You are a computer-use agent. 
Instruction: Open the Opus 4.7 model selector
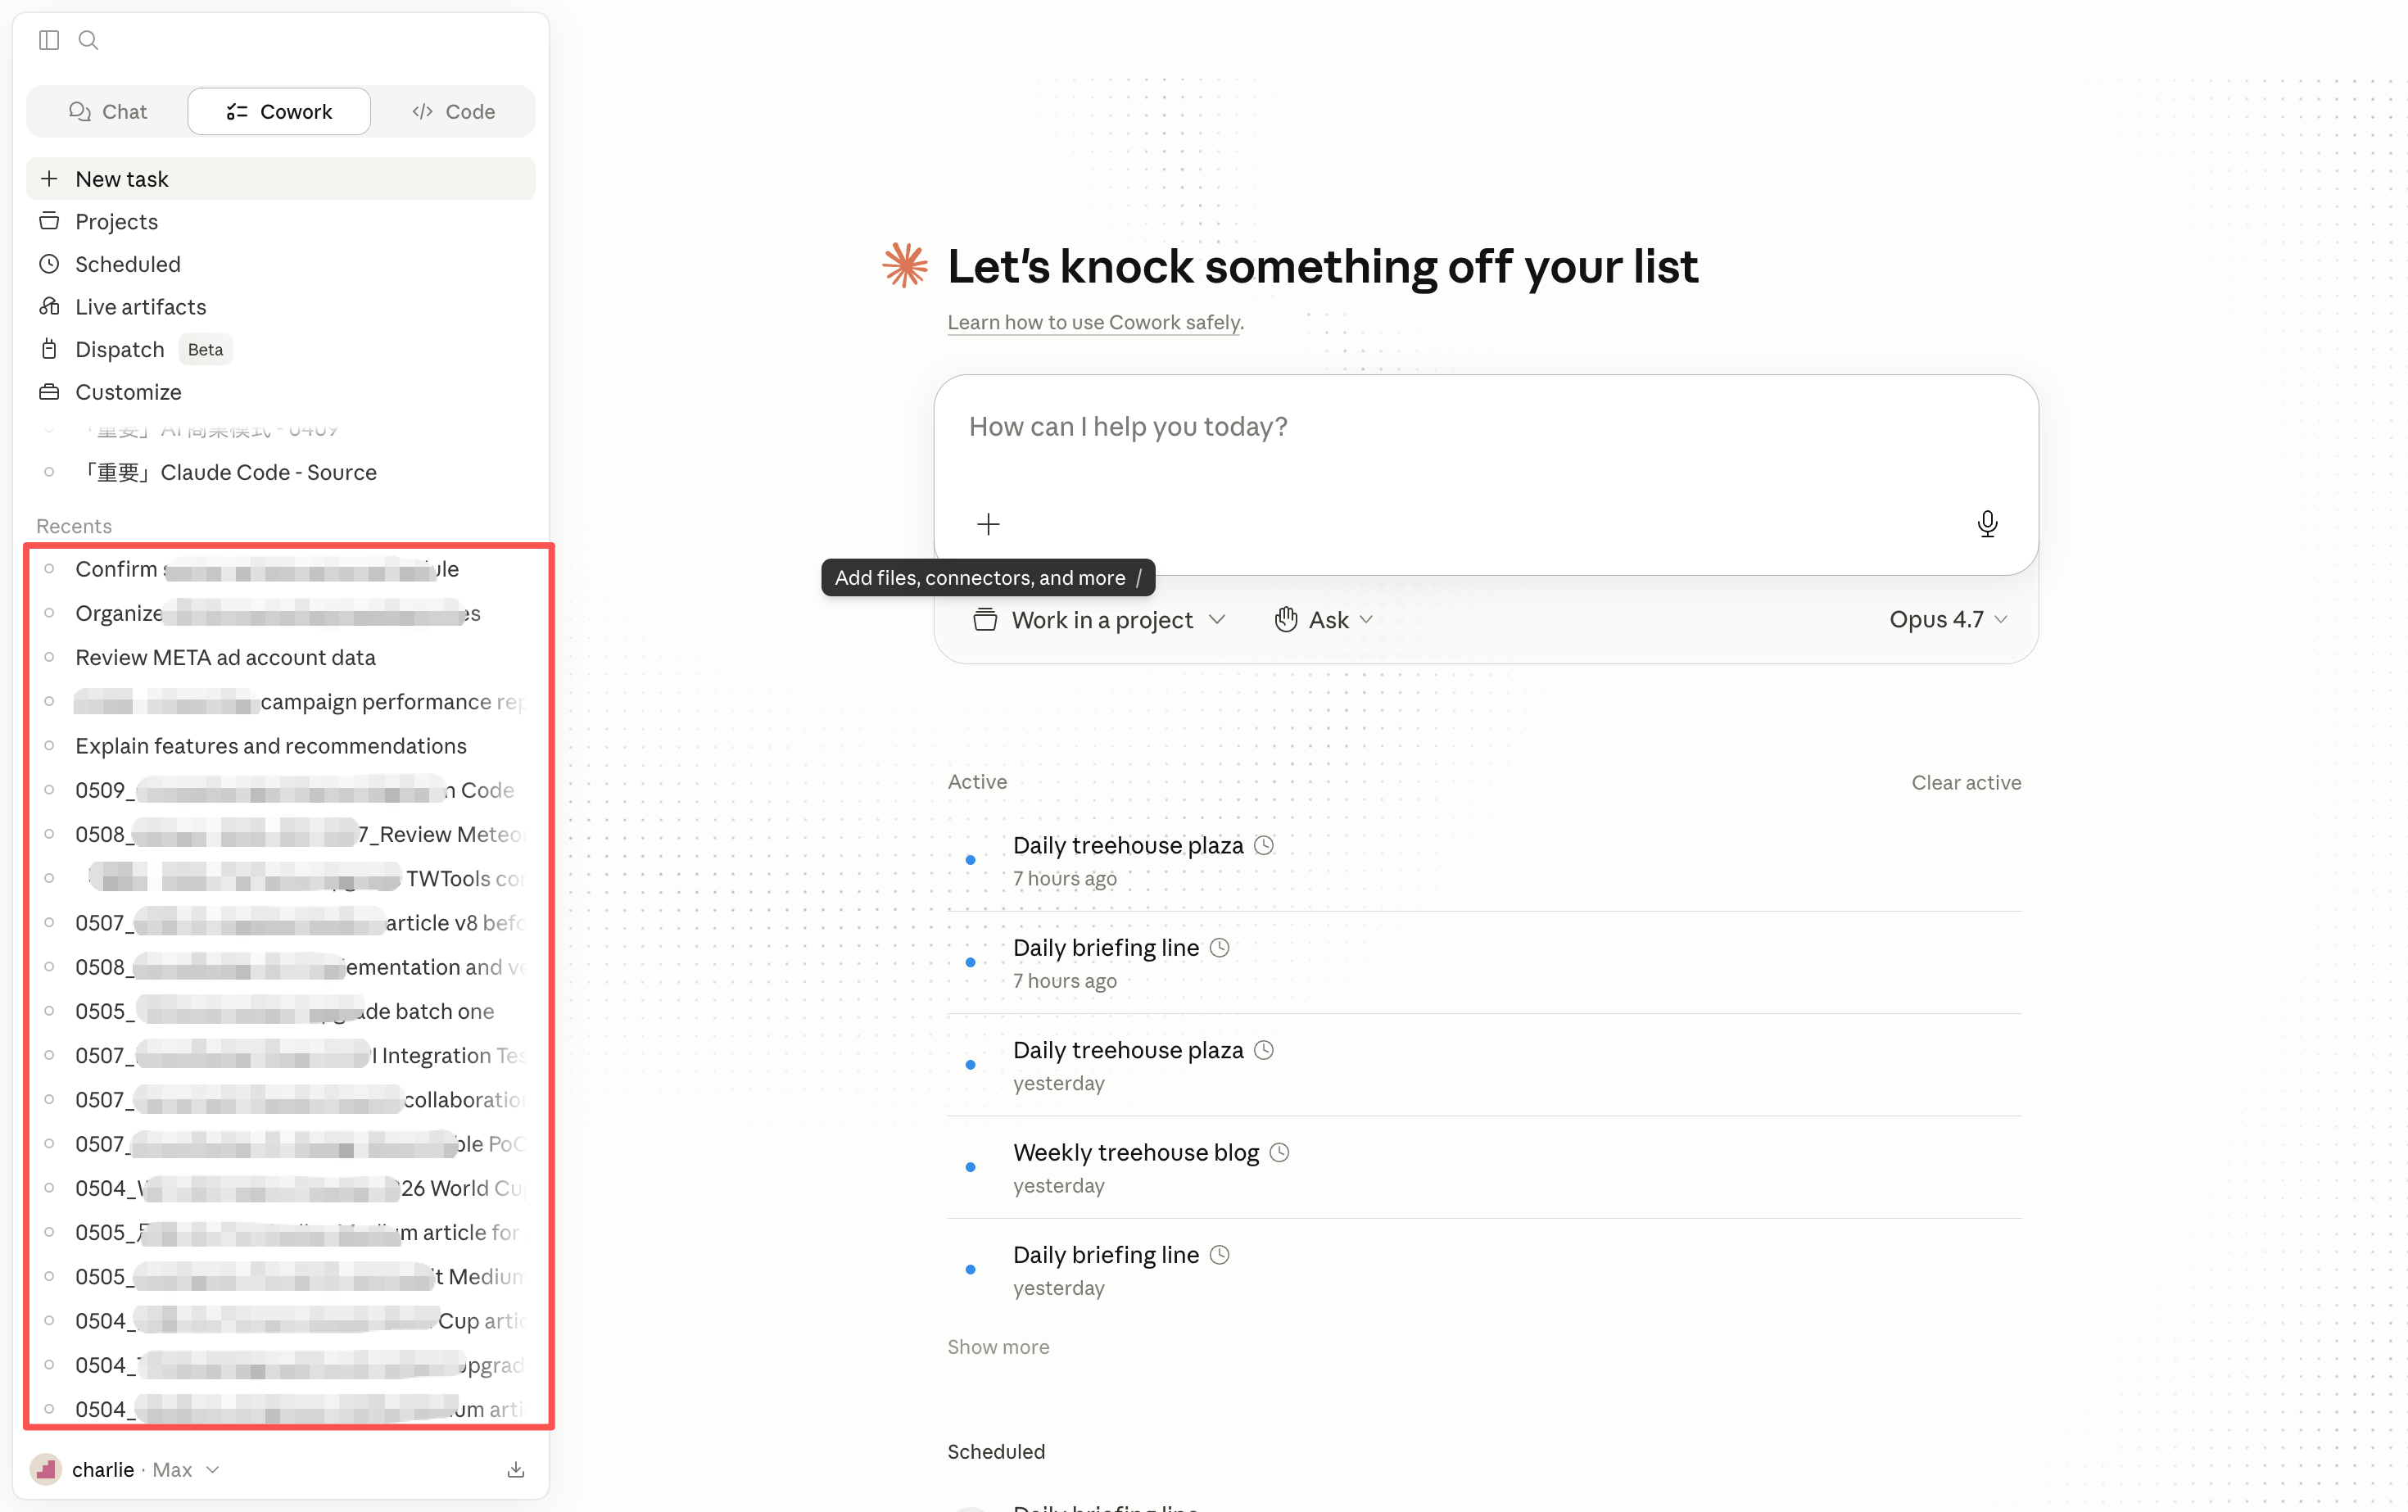[1949, 620]
